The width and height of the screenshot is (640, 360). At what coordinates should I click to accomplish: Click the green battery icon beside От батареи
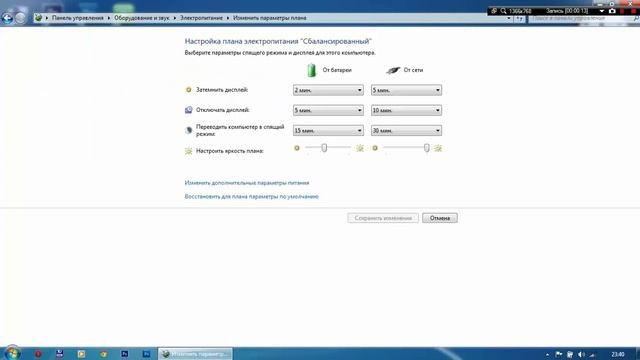pos(311,70)
